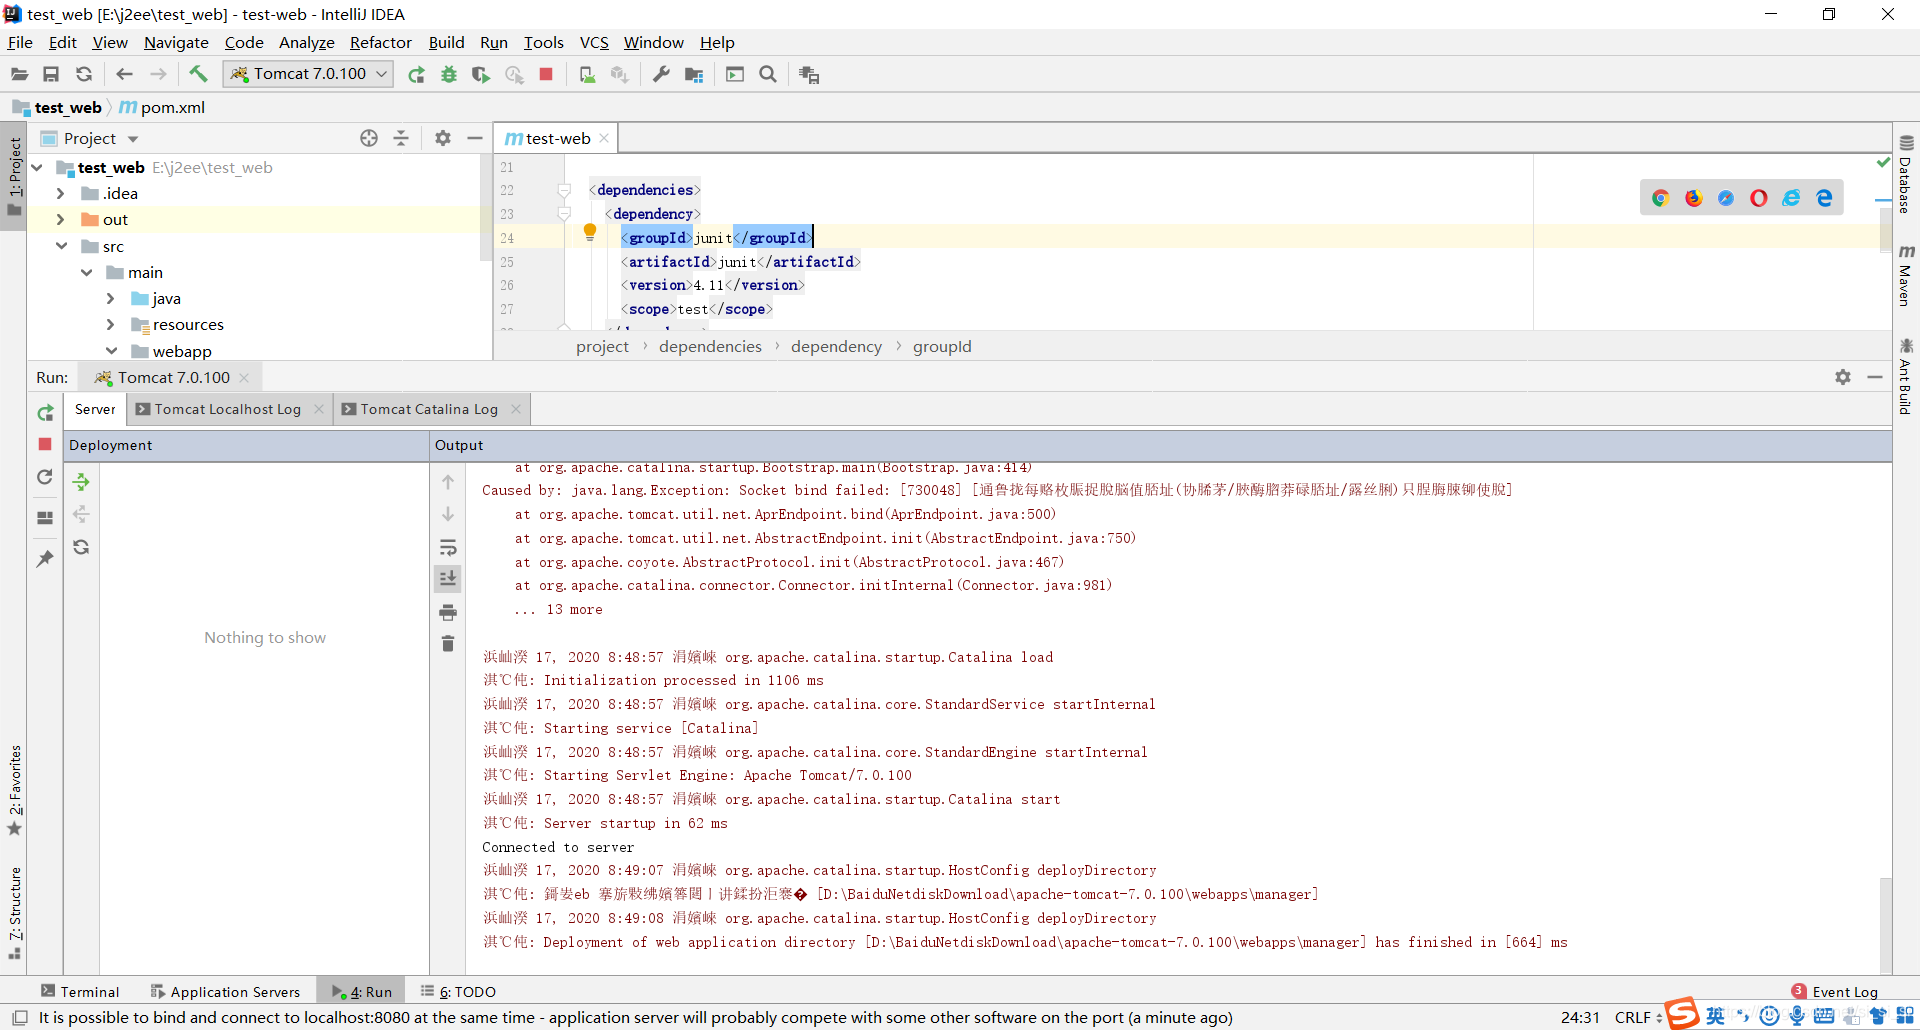The height and width of the screenshot is (1030, 1920).
Task: Toggle scroll to end in the console
Action: pos(447,578)
